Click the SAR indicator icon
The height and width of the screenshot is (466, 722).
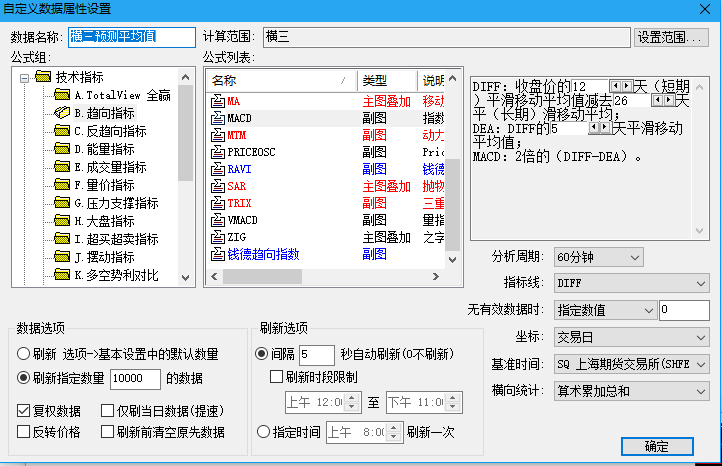(x=217, y=187)
